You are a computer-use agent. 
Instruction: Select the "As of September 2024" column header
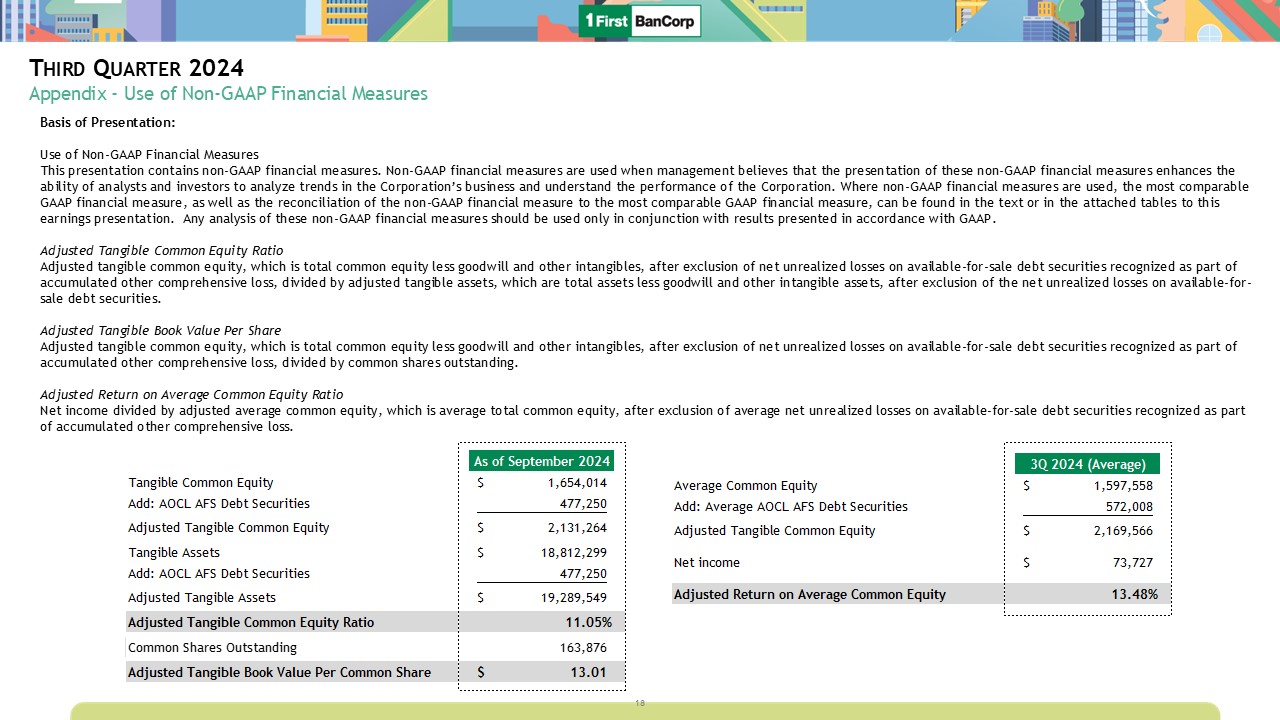541,461
